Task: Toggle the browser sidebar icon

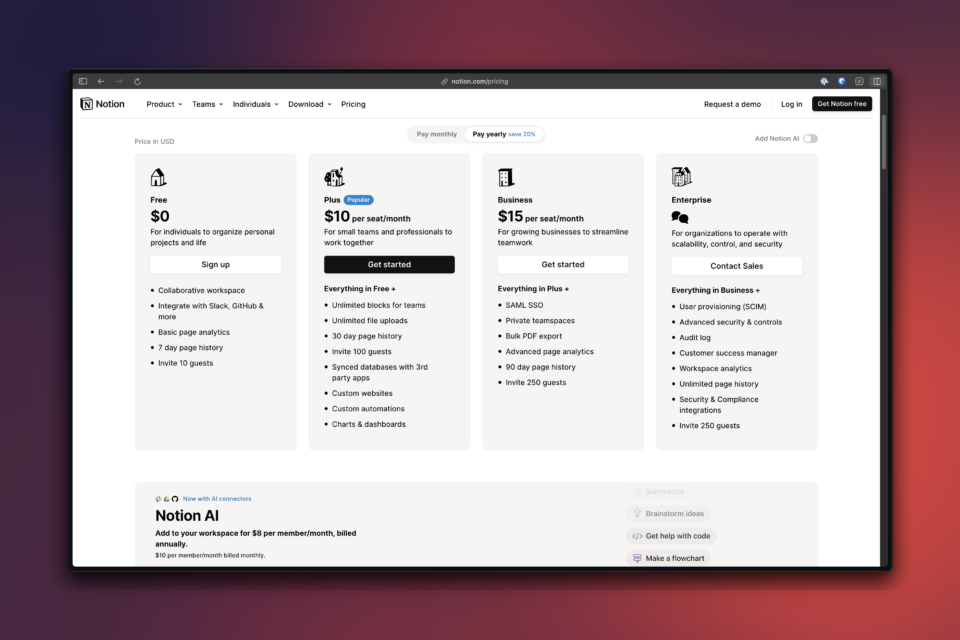Action: (x=83, y=81)
